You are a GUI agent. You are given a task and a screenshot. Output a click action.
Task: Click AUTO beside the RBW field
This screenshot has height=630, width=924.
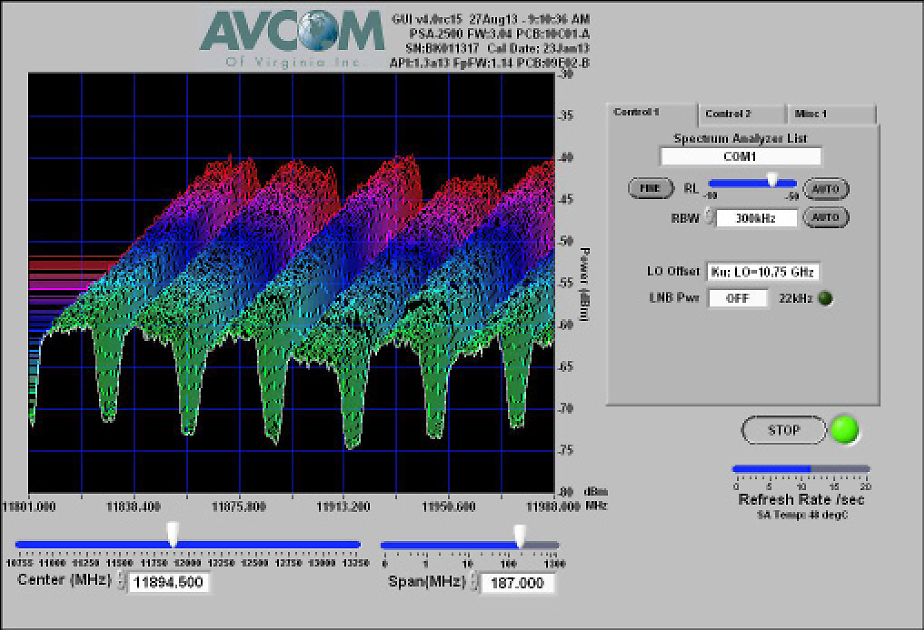click(826, 217)
